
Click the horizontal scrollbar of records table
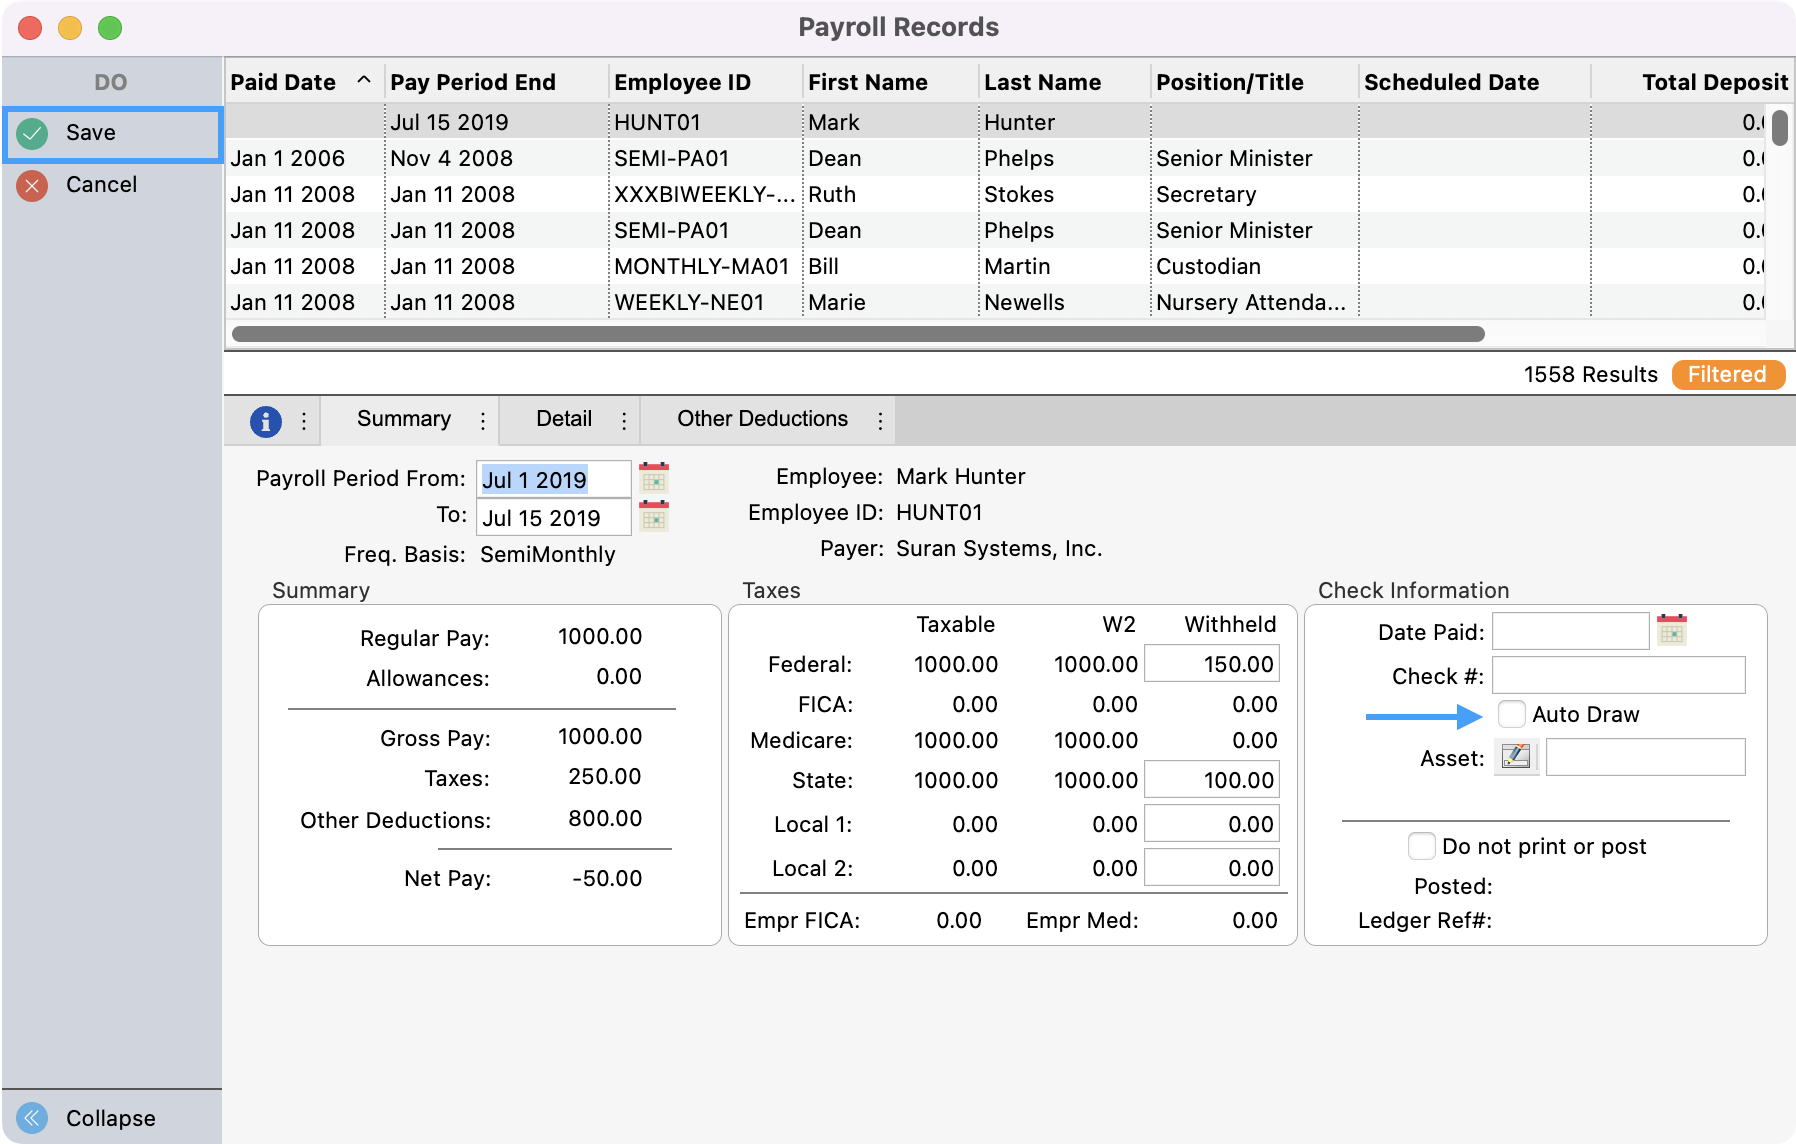point(857,334)
